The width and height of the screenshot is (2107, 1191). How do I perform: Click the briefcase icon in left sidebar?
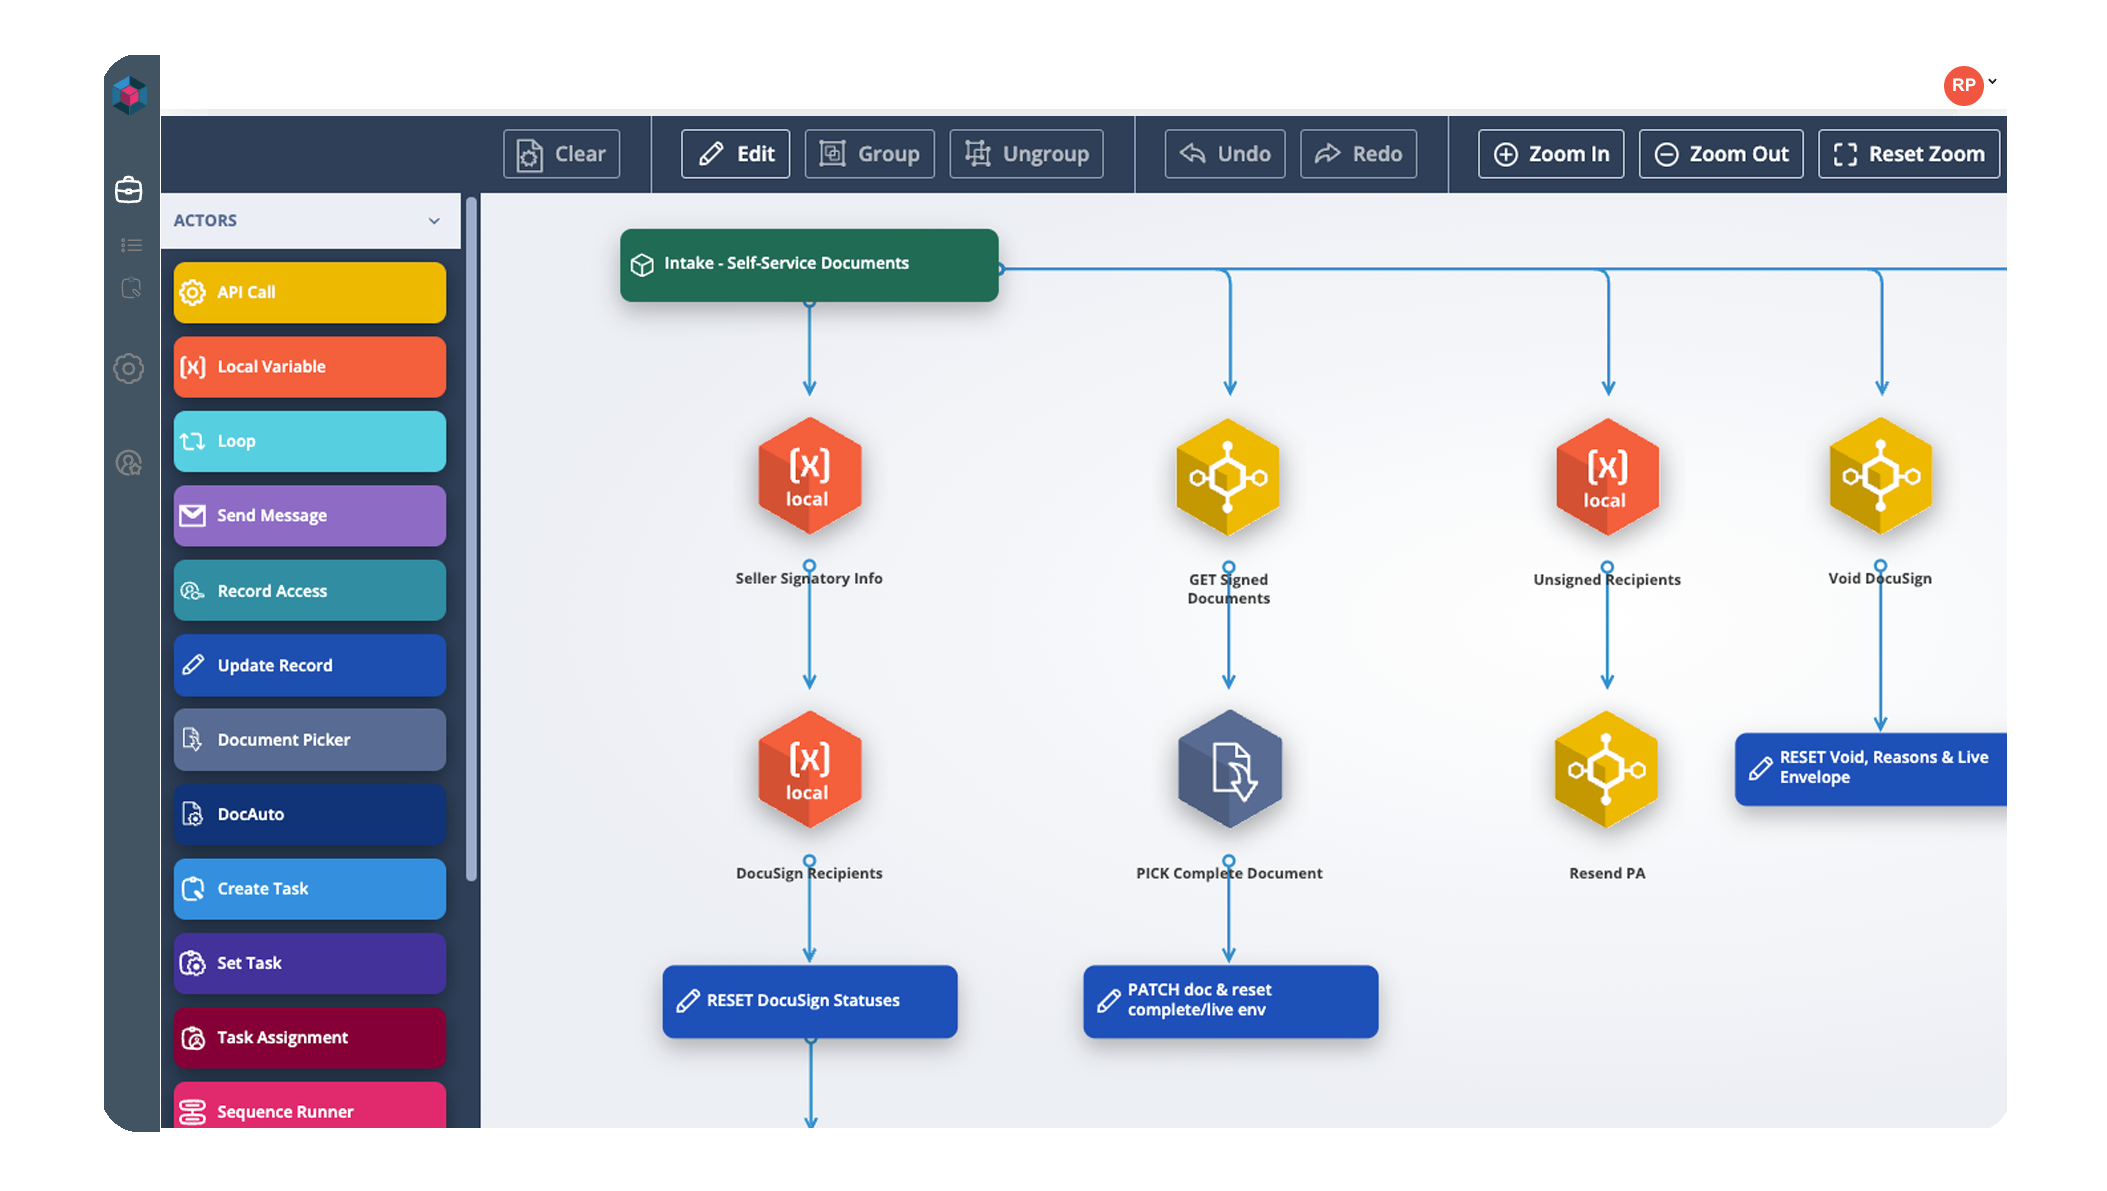point(129,190)
